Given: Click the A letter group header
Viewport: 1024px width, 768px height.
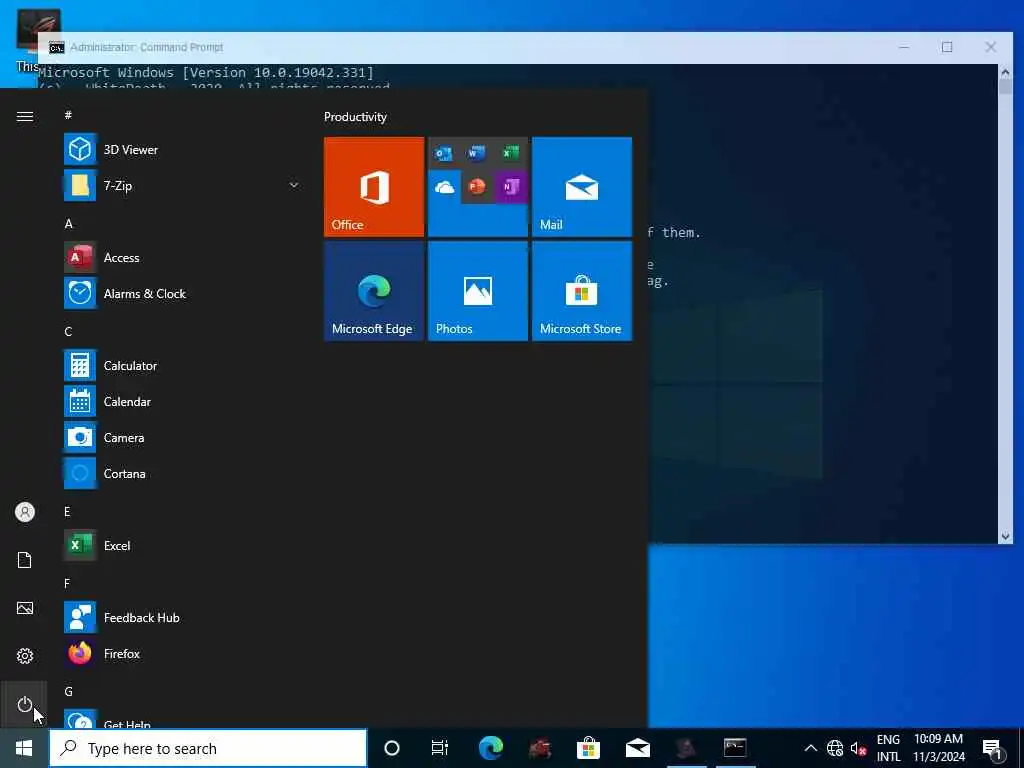Looking at the screenshot, I should tap(68, 223).
